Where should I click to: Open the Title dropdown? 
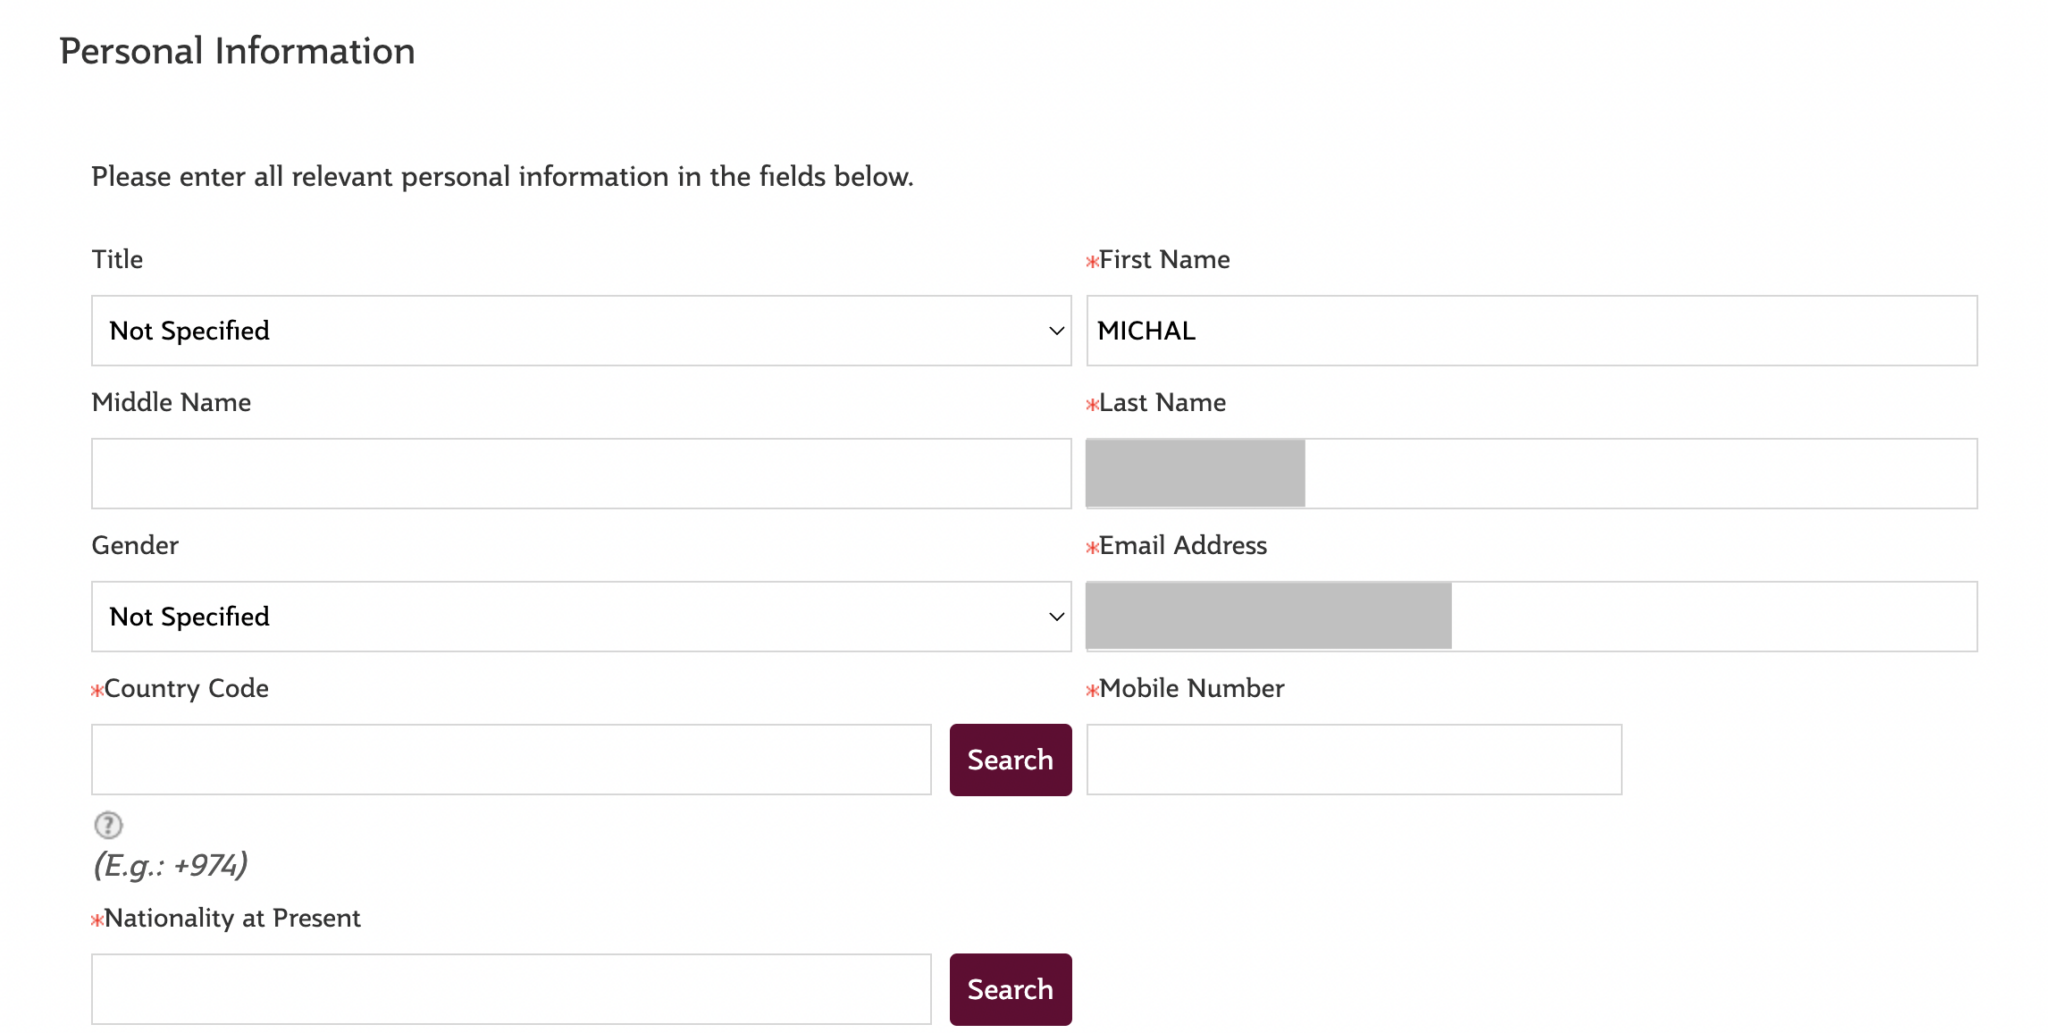coord(581,330)
